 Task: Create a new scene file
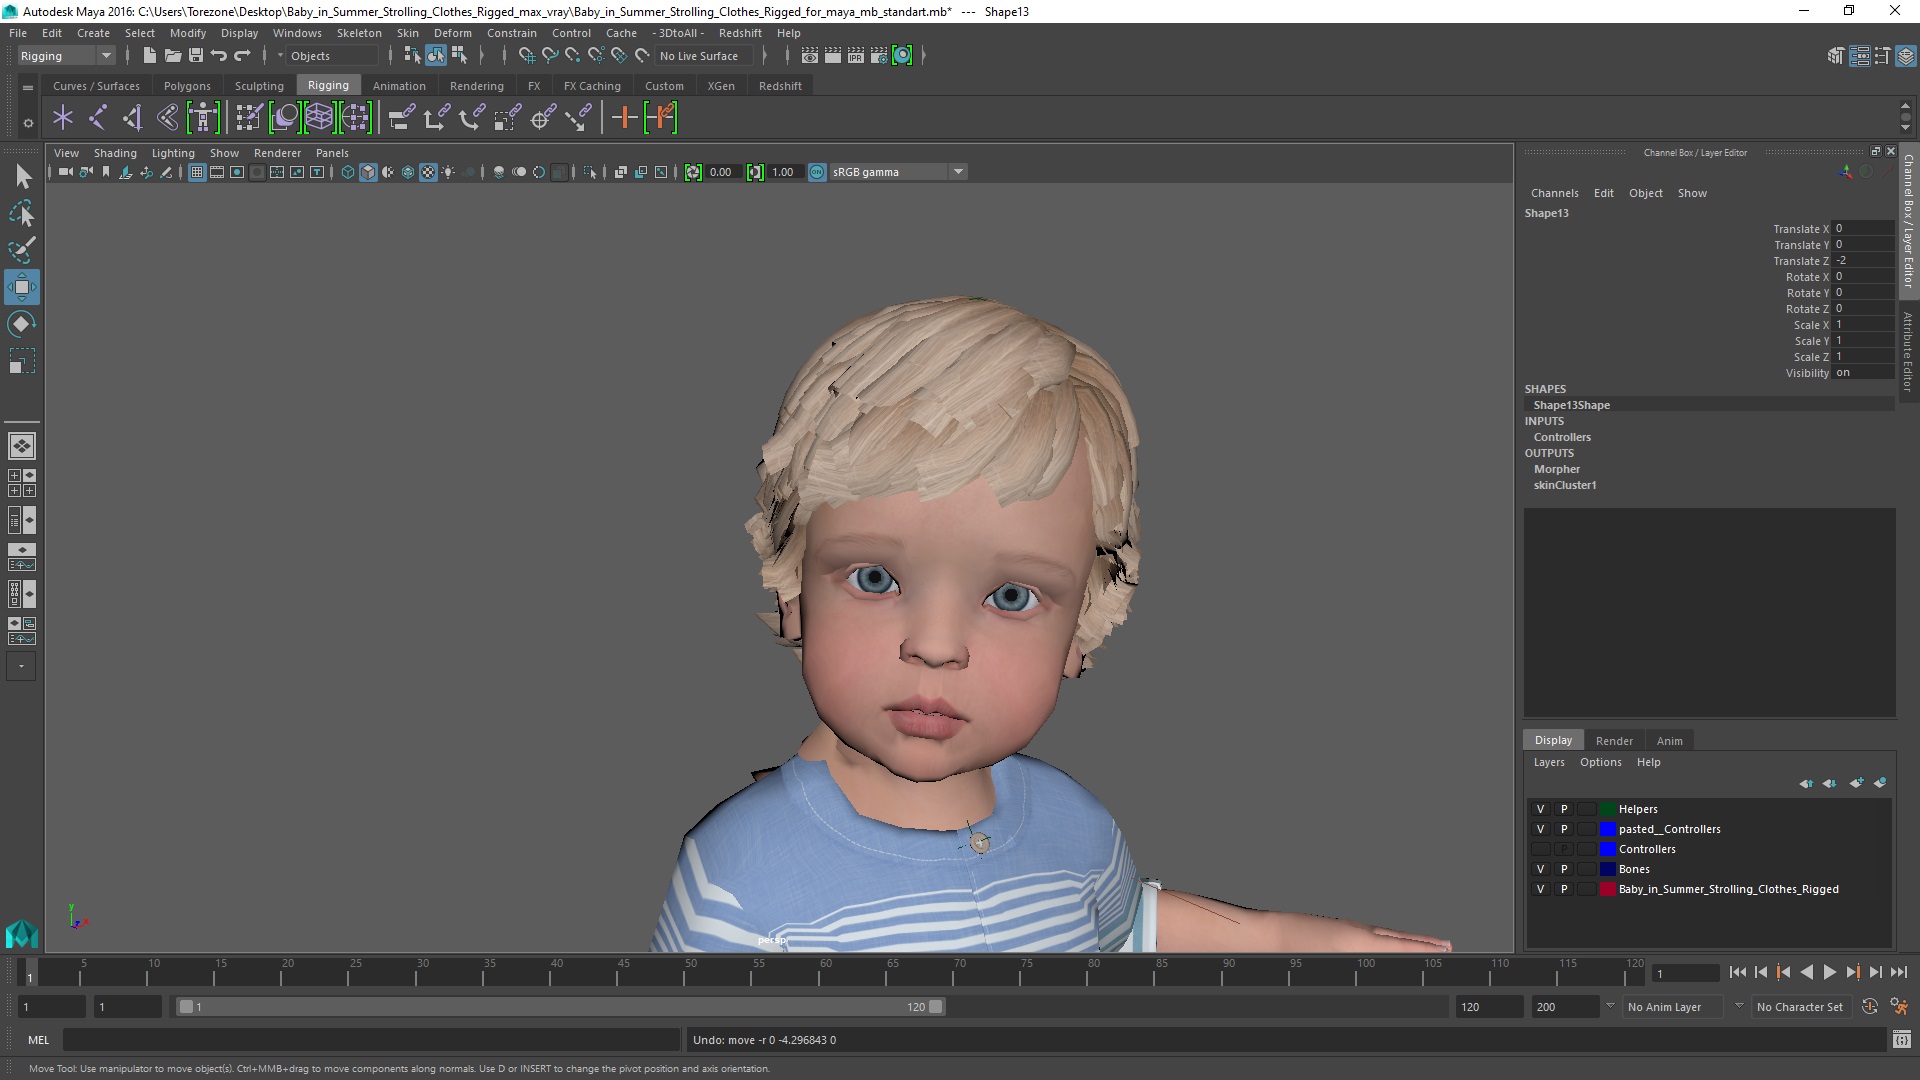pos(149,56)
